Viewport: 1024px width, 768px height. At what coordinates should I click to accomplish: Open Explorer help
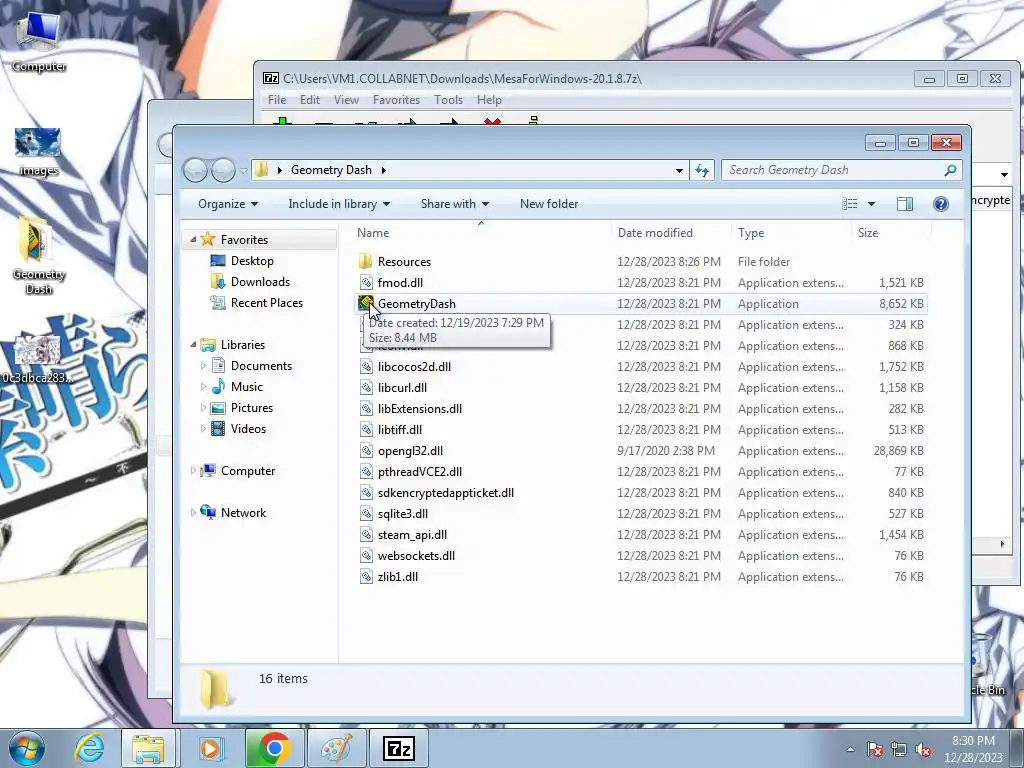[940, 204]
